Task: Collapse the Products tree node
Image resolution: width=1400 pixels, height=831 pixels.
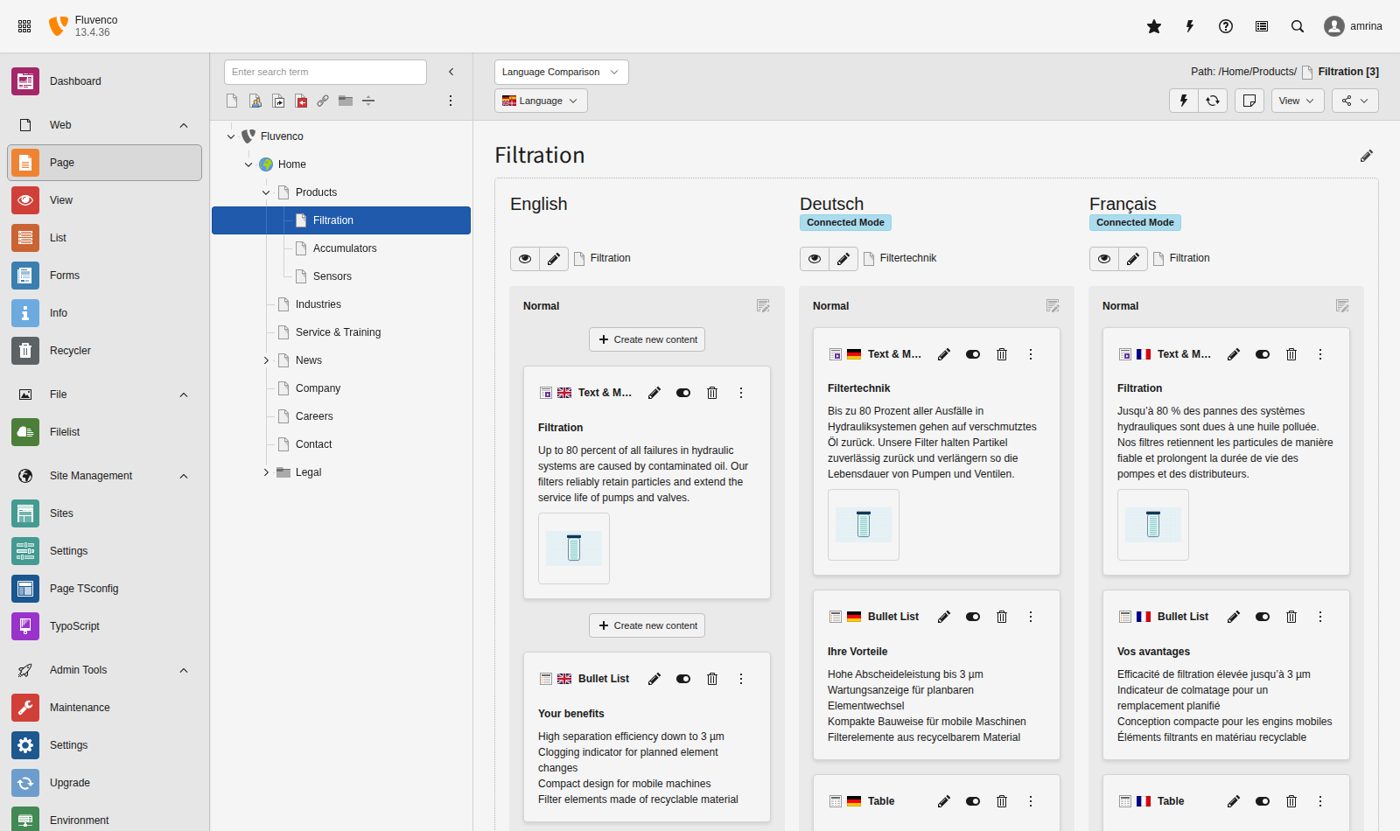Action: (266, 192)
